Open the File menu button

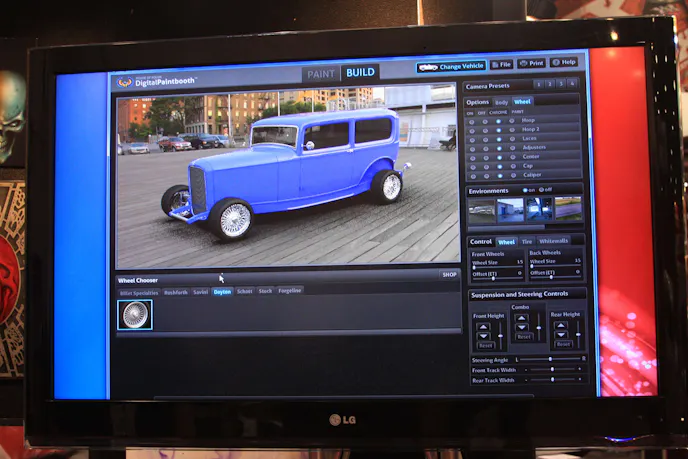[501, 64]
